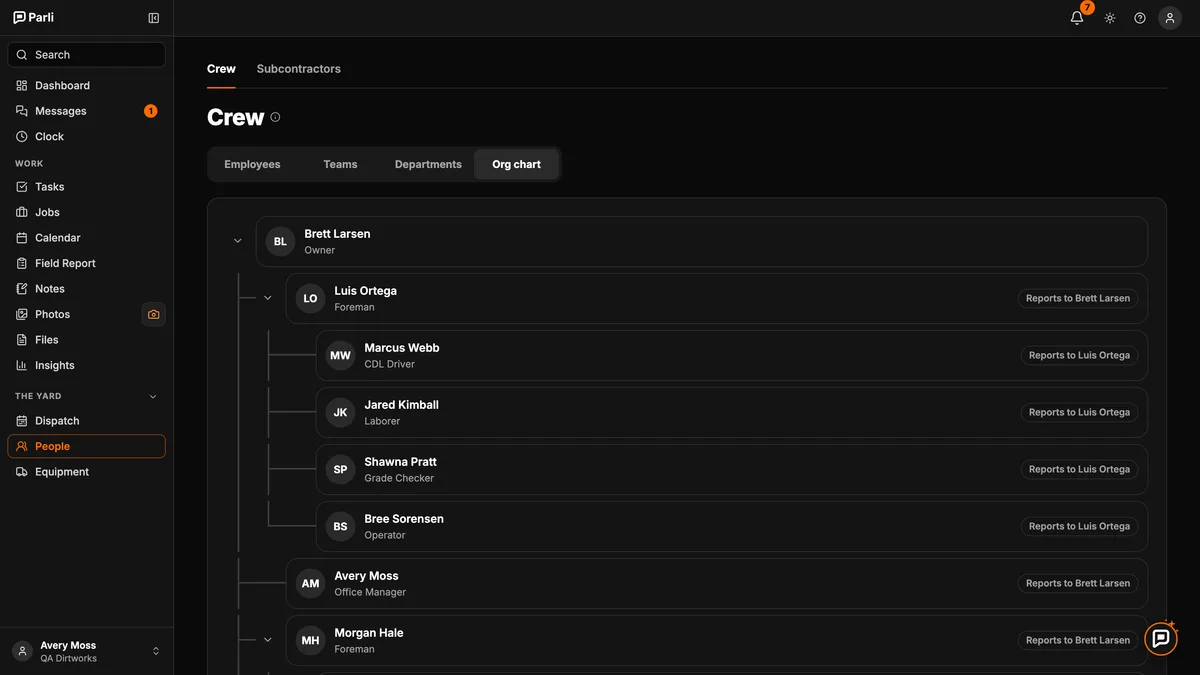This screenshot has height=675, width=1200.
Task: Click Reports to Luis Ortega on Marcus Webb
Action: (1079, 355)
